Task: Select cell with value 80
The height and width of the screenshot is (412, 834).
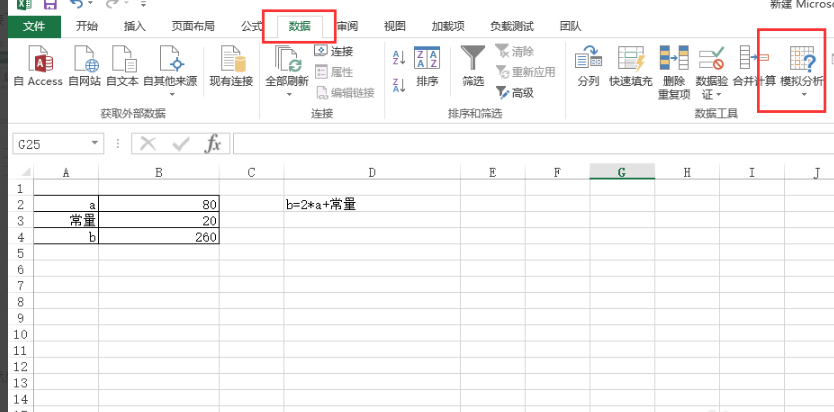Action: (159, 204)
